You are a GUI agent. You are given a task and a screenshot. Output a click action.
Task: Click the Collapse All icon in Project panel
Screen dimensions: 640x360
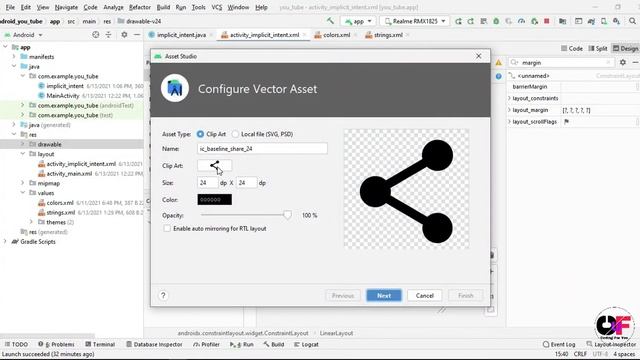(108, 35)
